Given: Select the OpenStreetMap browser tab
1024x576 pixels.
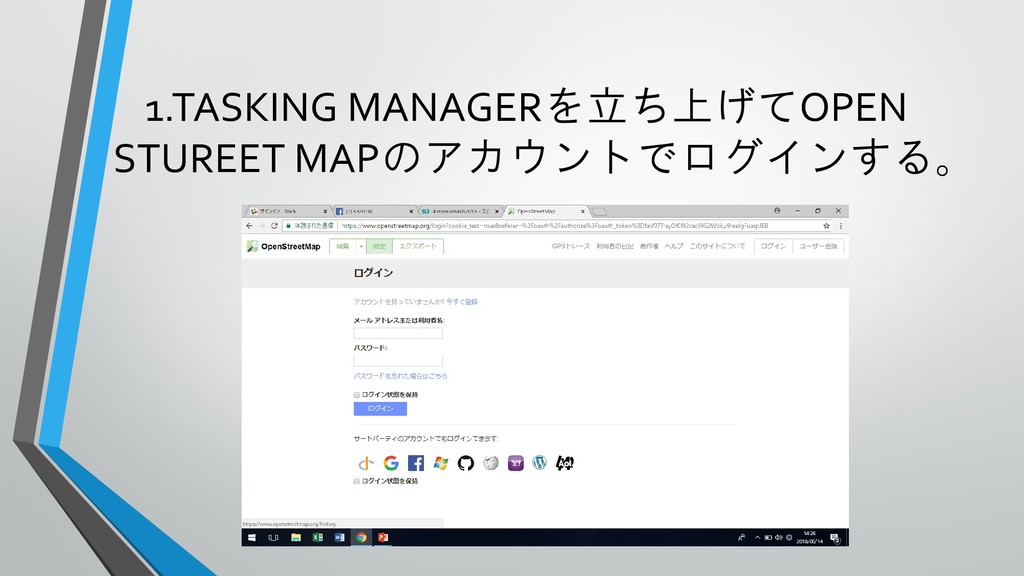Looking at the screenshot, I should [545, 212].
